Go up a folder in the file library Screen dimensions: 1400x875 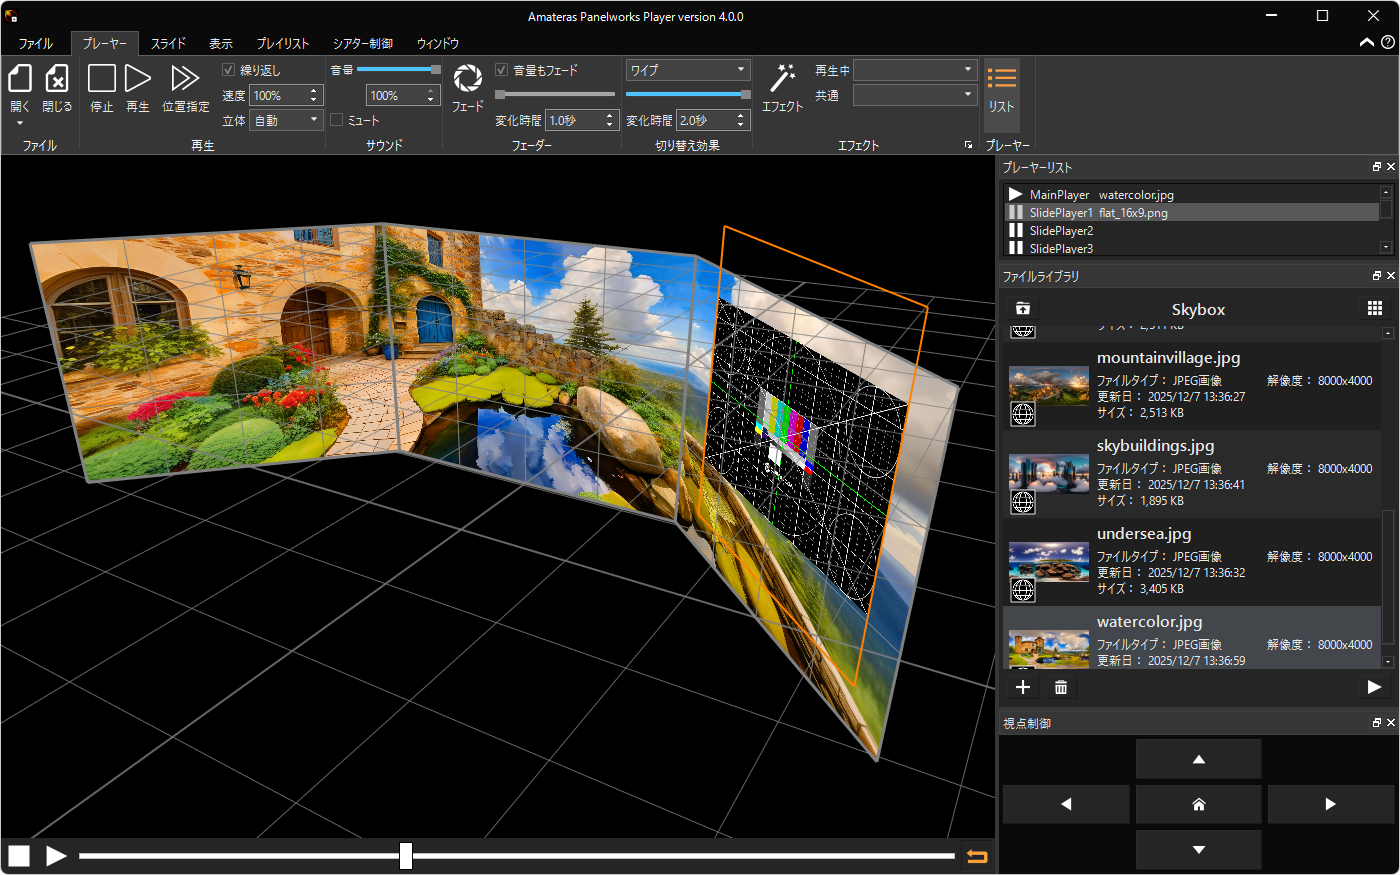point(1022,308)
